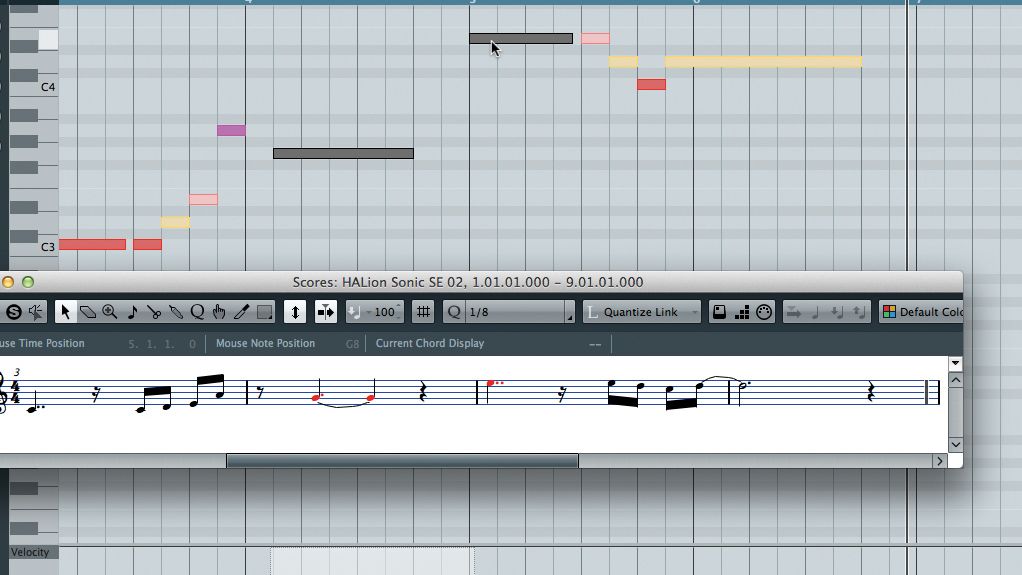Toggle Record NoteOff Velocity icon
The image size is (1022, 575).
(859, 312)
